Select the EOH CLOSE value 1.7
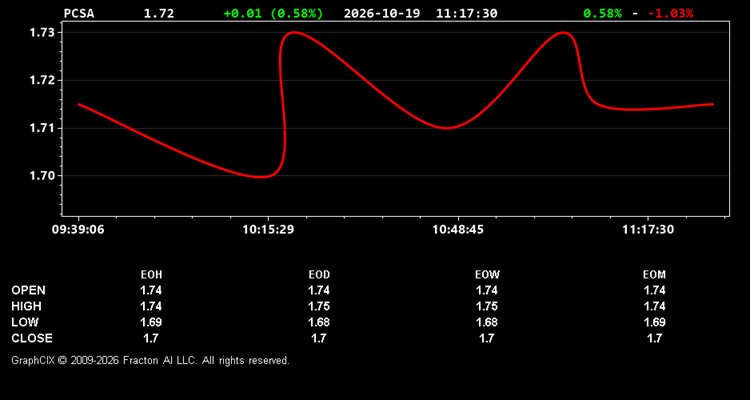This screenshot has height=400, width=750. [151, 338]
